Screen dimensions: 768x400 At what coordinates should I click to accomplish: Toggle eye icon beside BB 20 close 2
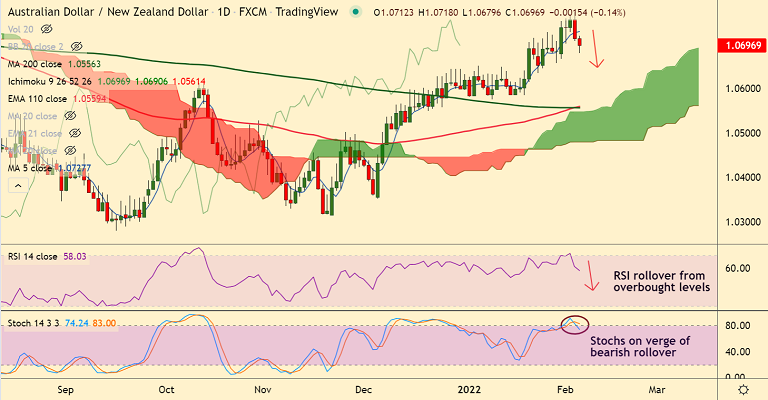(76, 47)
